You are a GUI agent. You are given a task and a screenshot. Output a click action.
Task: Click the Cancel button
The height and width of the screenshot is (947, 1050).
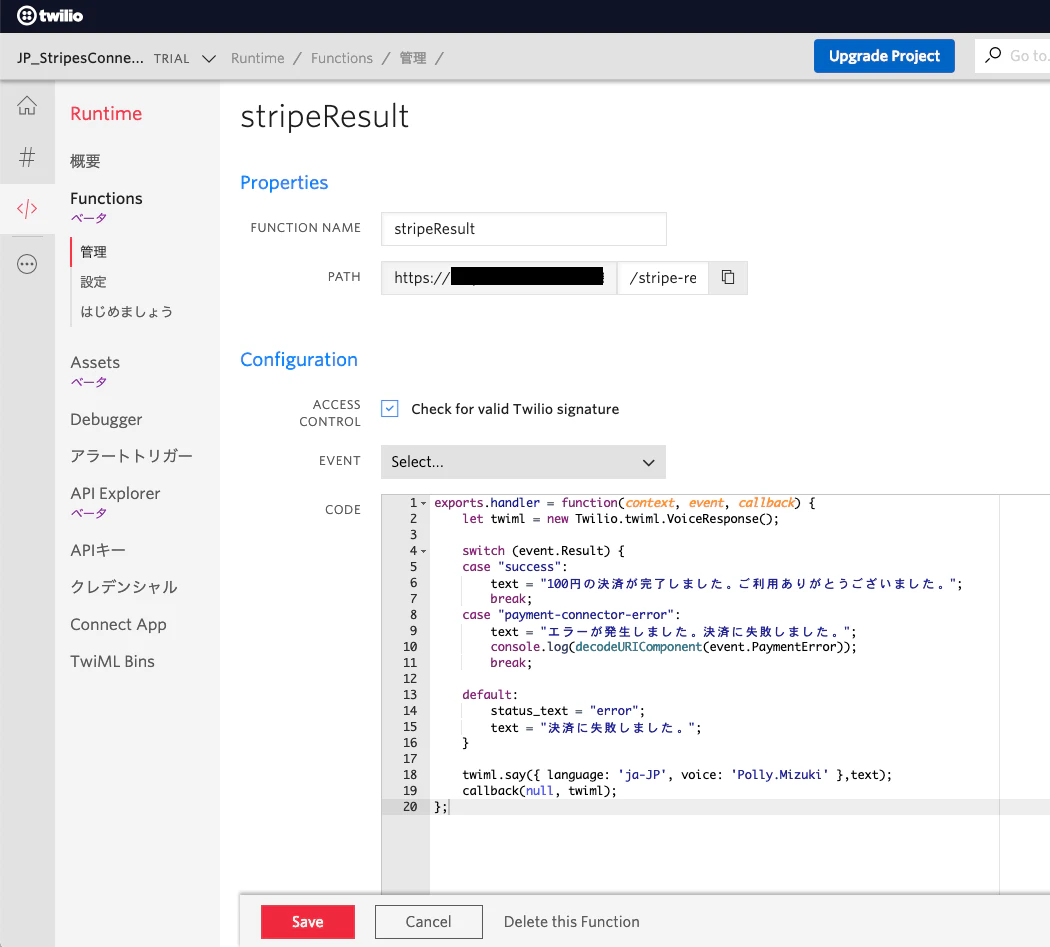click(429, 922)
